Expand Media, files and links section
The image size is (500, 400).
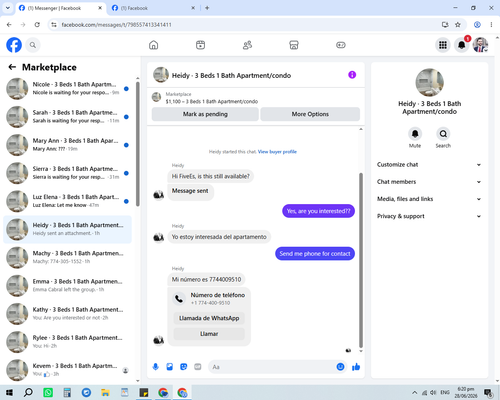coord(429,199)
